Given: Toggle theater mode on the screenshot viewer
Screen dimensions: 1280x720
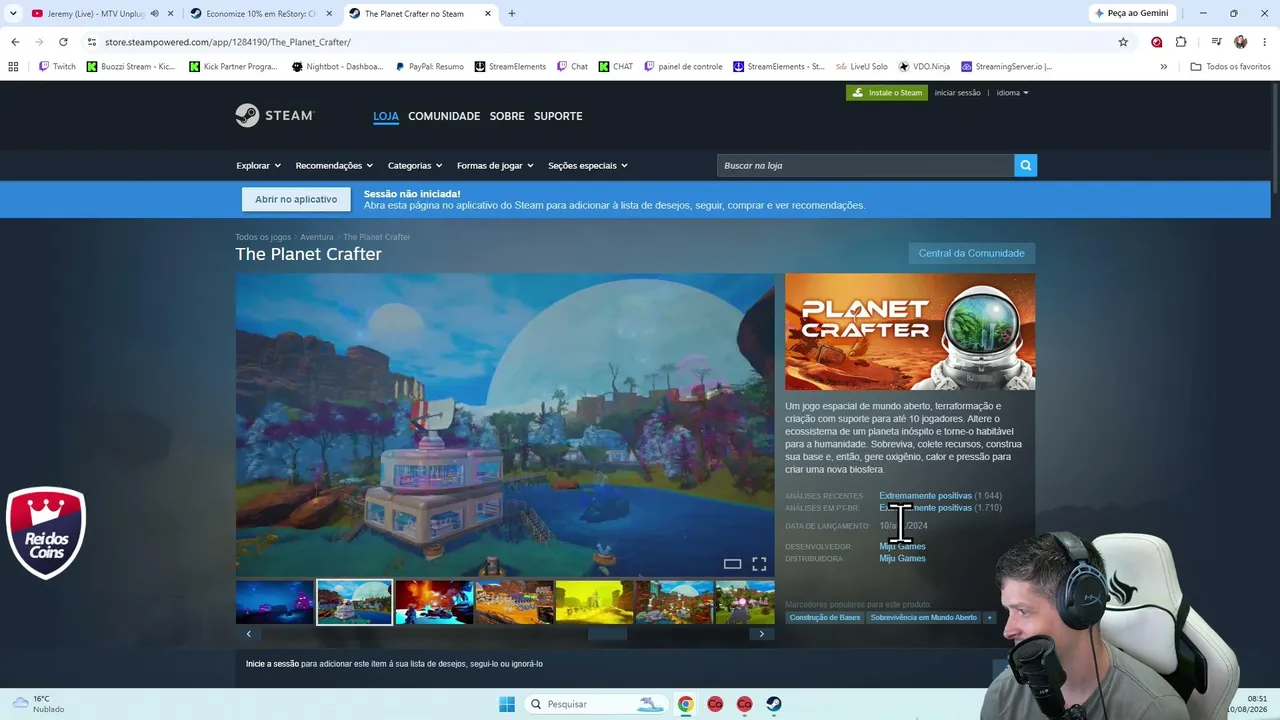Looking at the screenshot, I should pyautogui.click(x=732, y=564).
